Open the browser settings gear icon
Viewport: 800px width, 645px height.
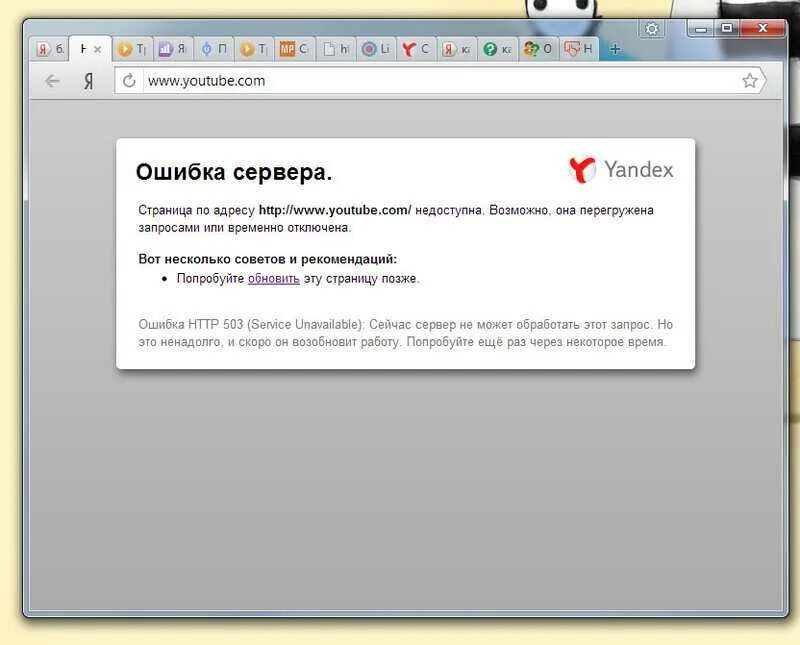coord(652,29)
